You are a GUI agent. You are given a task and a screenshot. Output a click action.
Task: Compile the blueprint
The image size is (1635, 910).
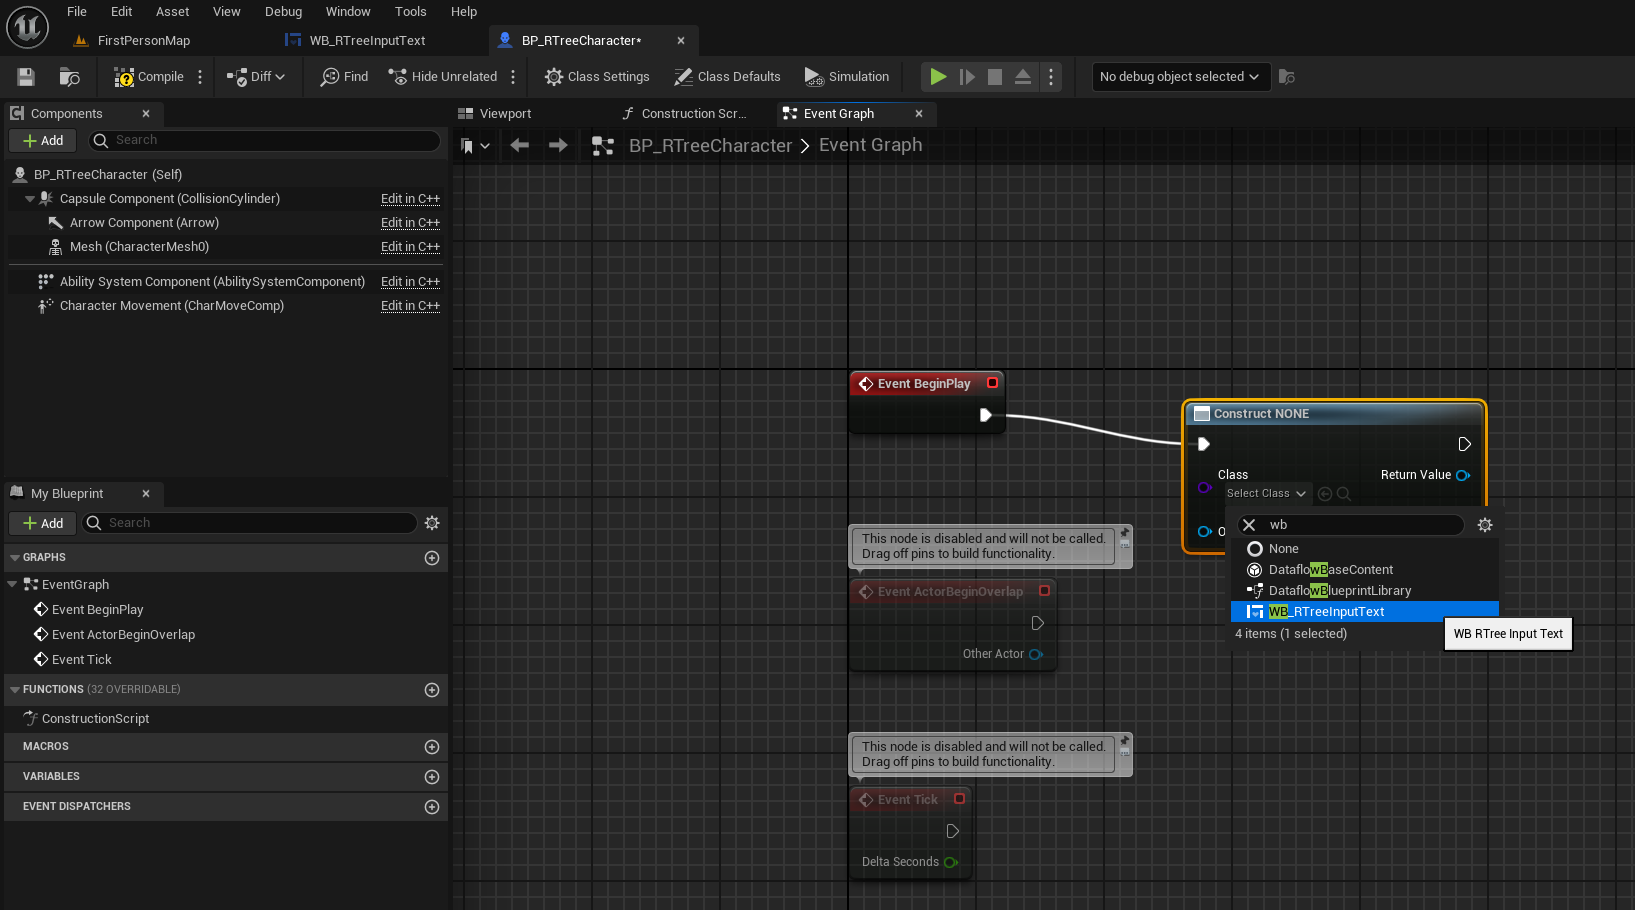[x=149, y=77]
